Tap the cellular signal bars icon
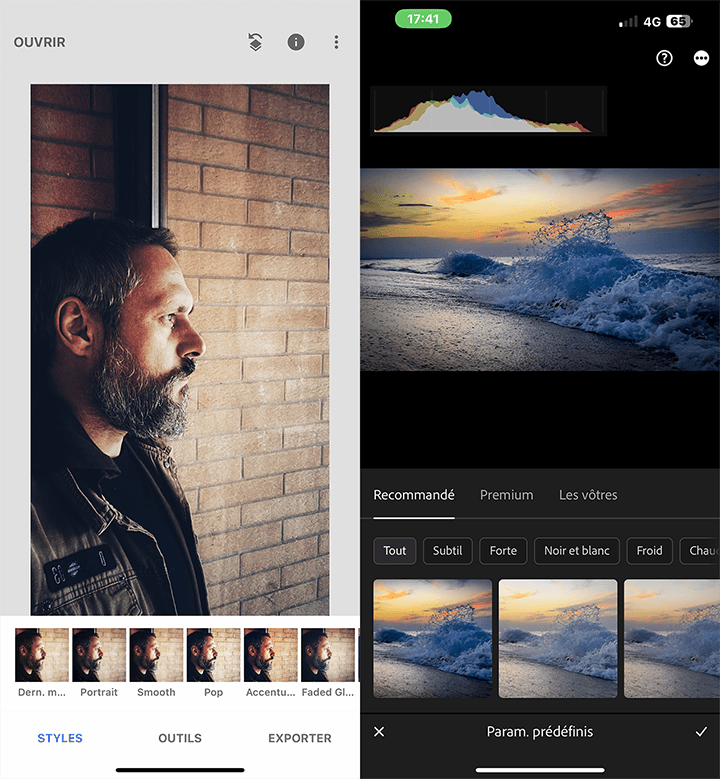 pos(628,21)
